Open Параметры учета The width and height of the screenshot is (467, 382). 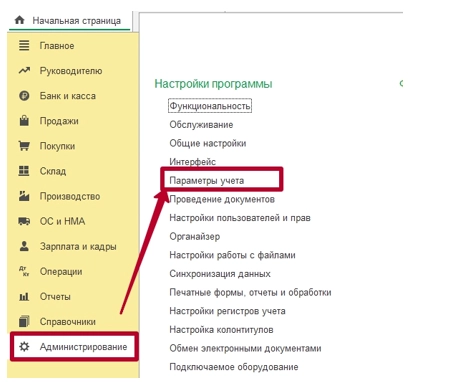(207, 181)
